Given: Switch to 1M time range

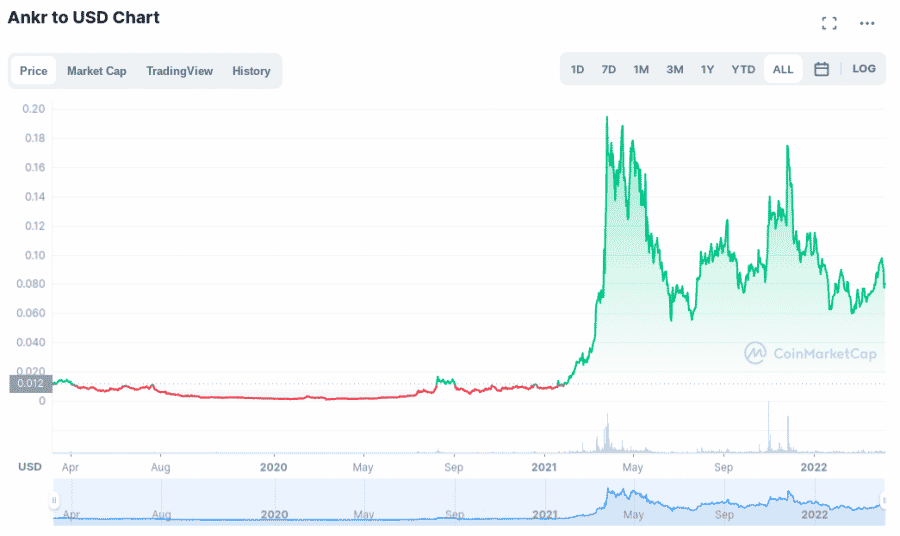Looking at the screenshot, I should click(641, 69).
